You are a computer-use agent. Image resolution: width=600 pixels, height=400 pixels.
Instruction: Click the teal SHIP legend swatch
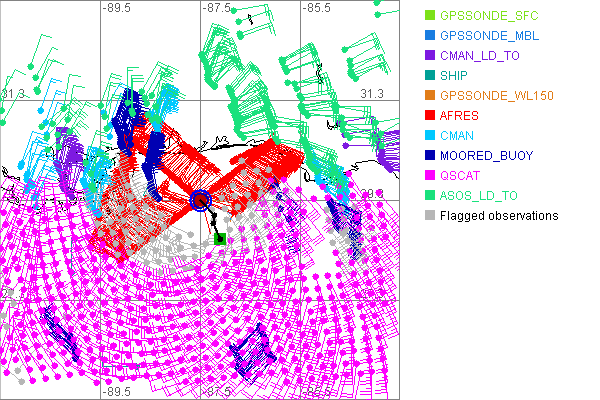(430, 76)
